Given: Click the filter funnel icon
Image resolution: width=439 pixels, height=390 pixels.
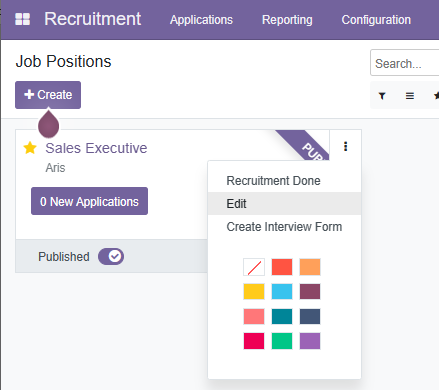Looking at the screenshot, I should 382,96.
